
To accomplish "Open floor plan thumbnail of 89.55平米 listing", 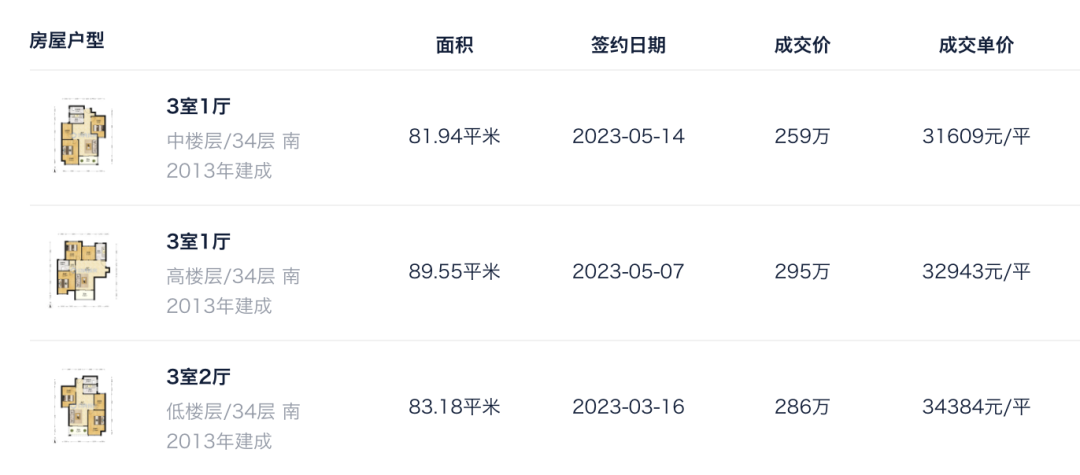I will pos(83,271).
